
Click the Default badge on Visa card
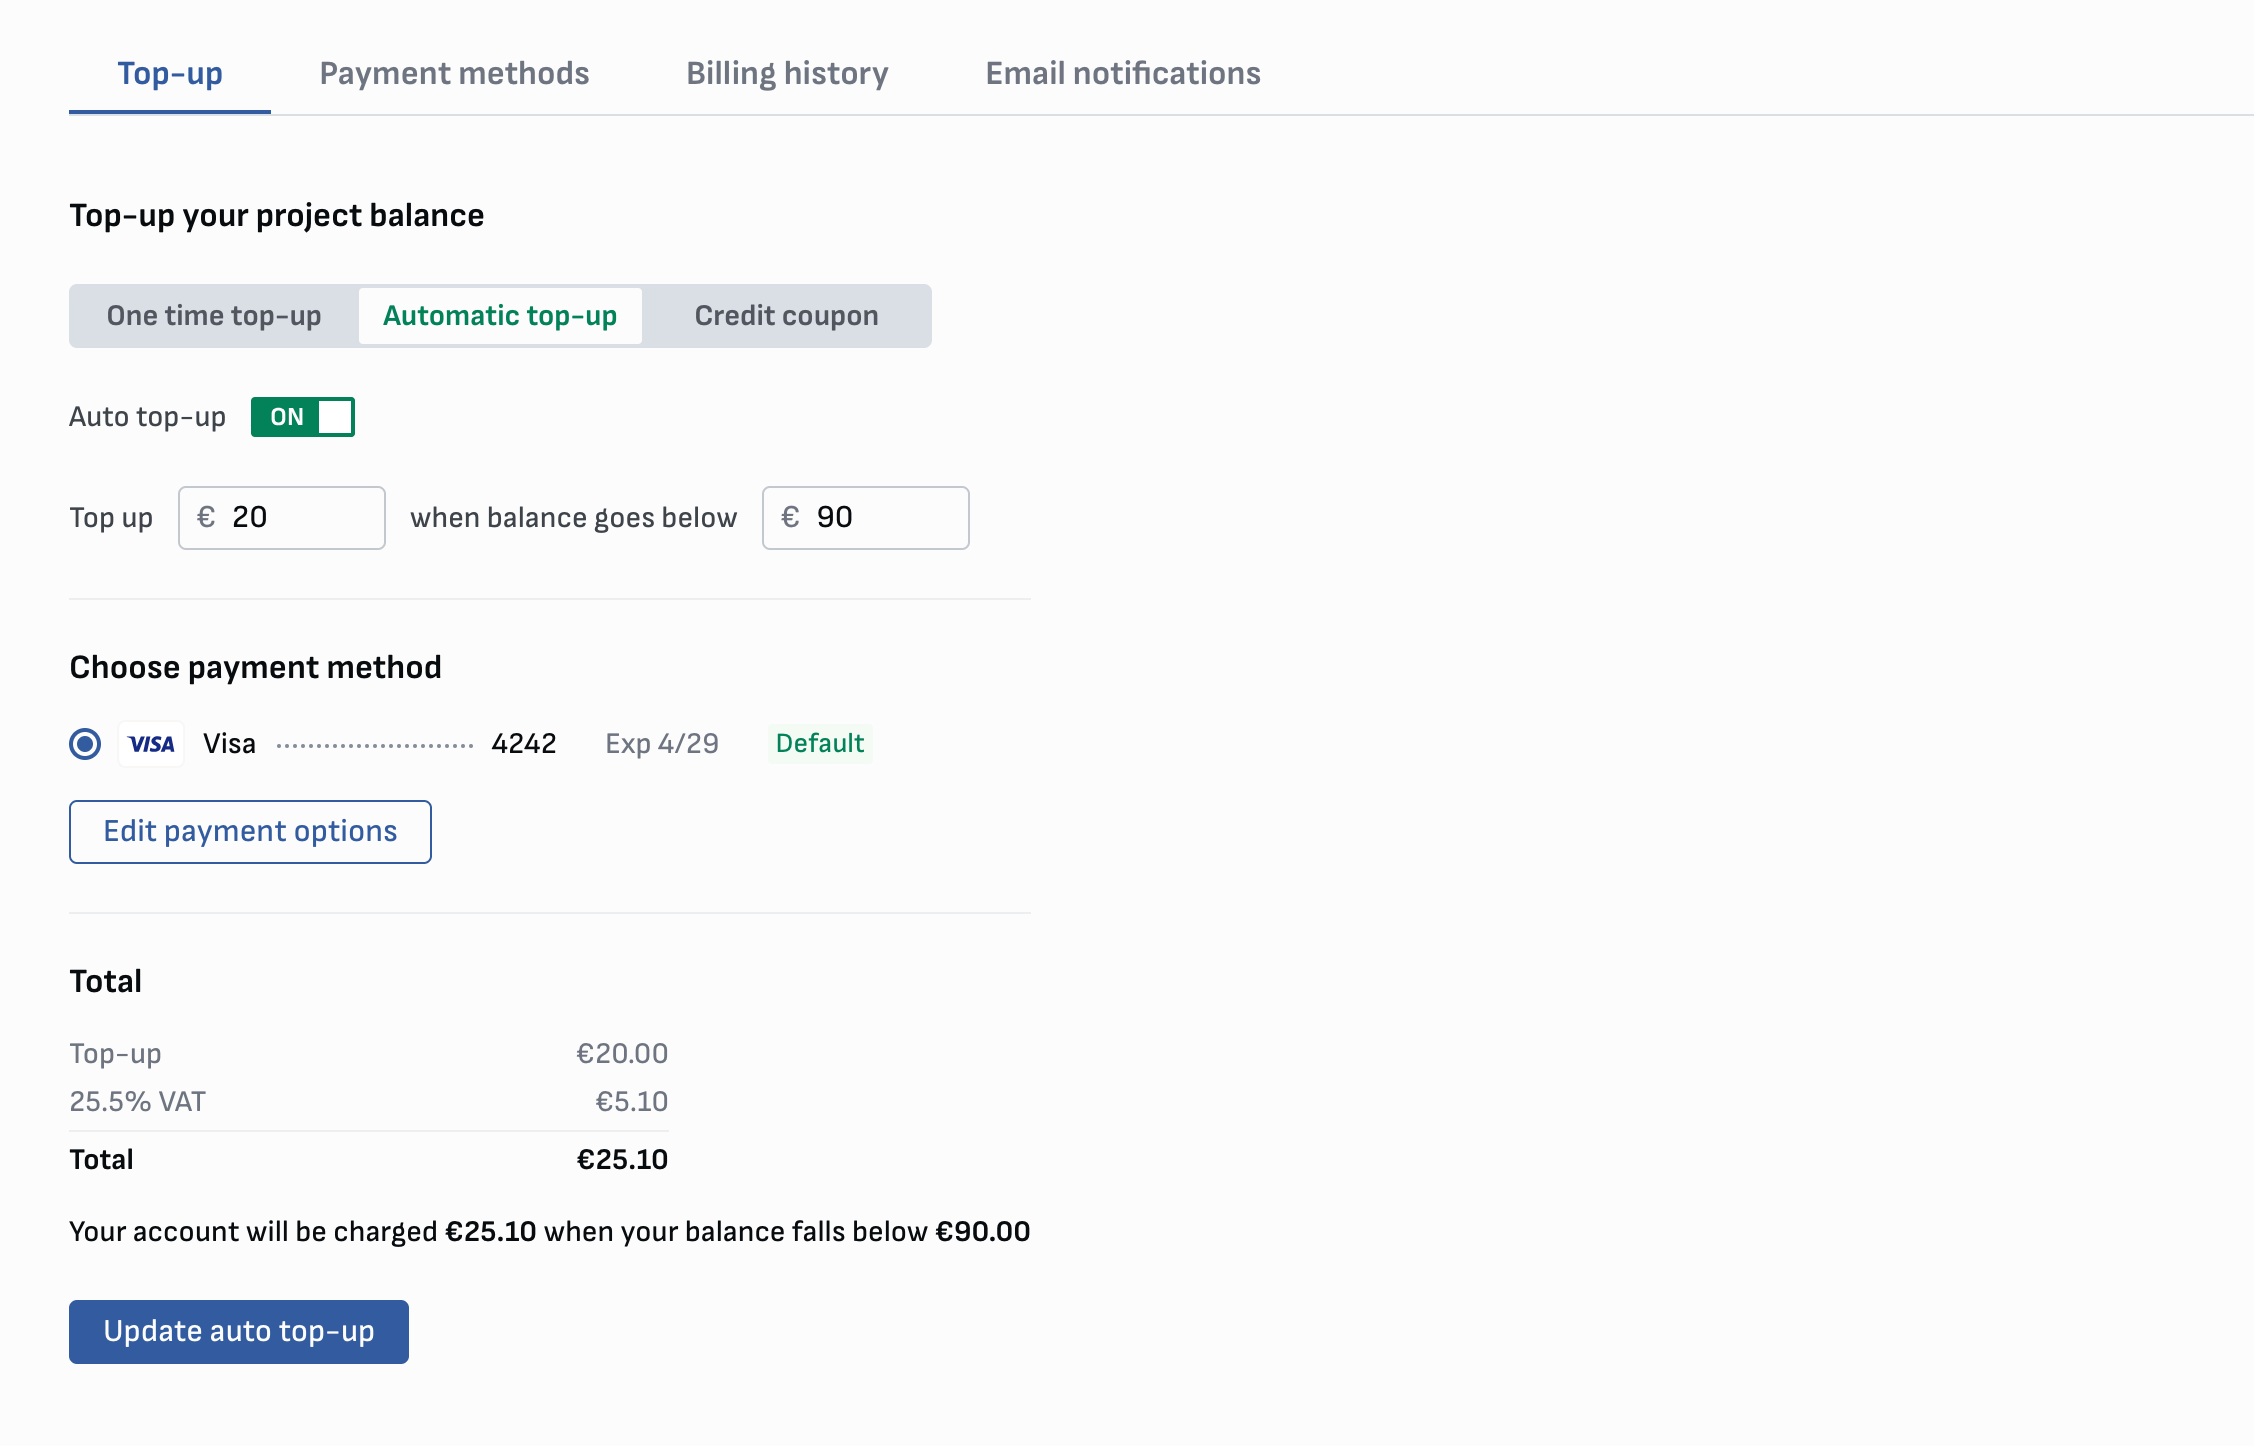(819, 744)
